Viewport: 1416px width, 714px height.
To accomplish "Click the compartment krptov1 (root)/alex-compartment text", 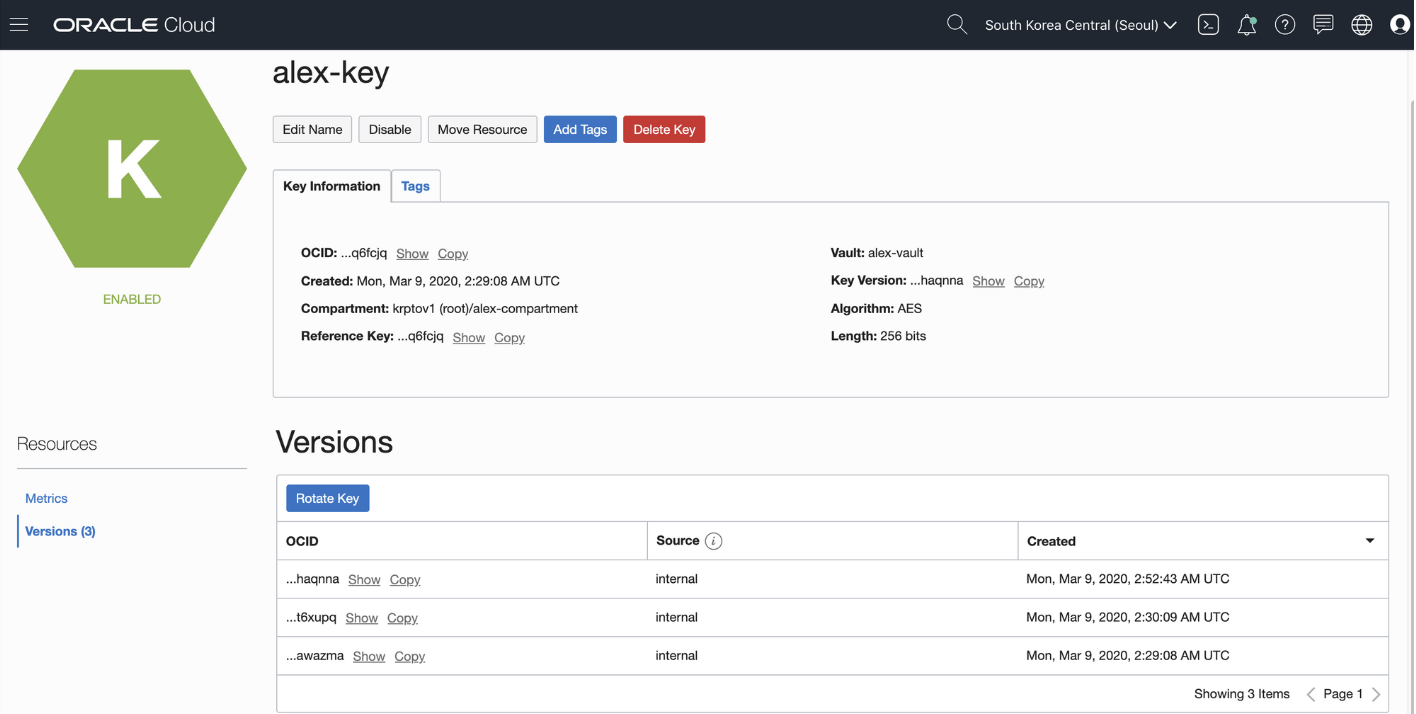I will point(485,308).
